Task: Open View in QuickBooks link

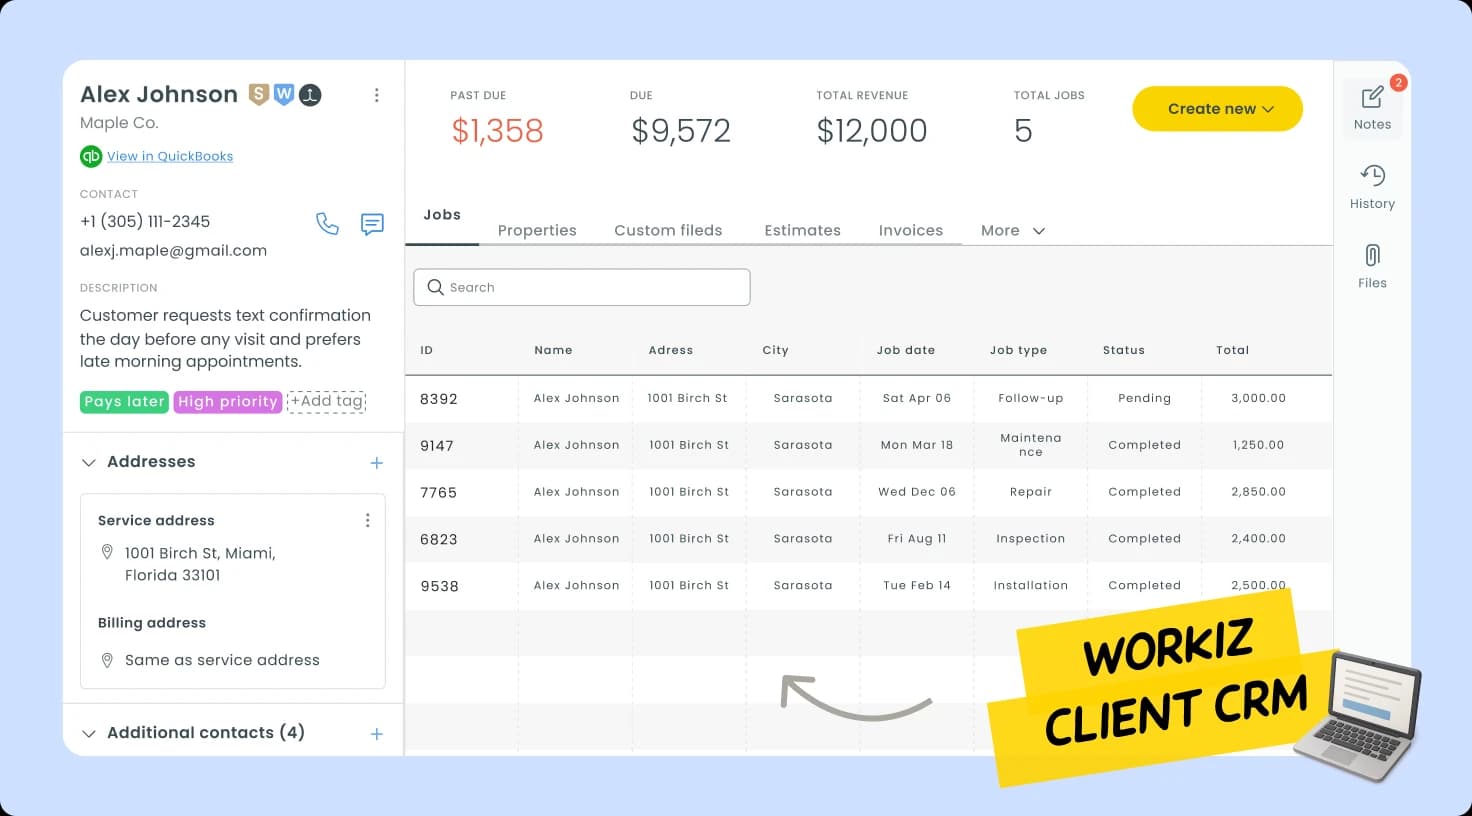Action: point(170,156)
